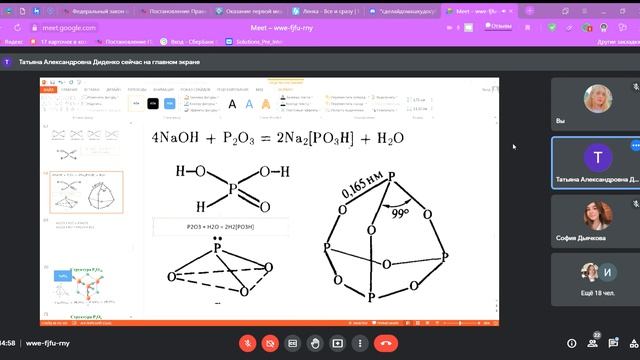This screenshot has height=360, width=640.
Task: Switch to 'Оказание первой мо...' browser tab
Action: point(250,11)
